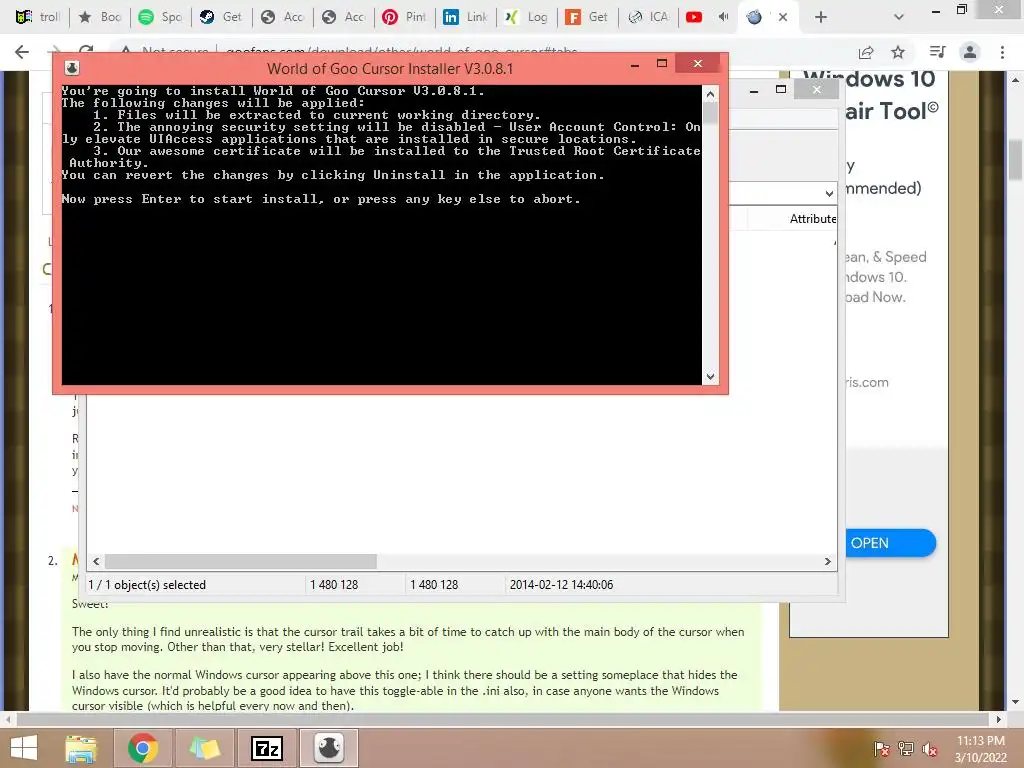Click the web page horizontal scrollbar track
Screen dimensions: 1024x768
point(503,719)
